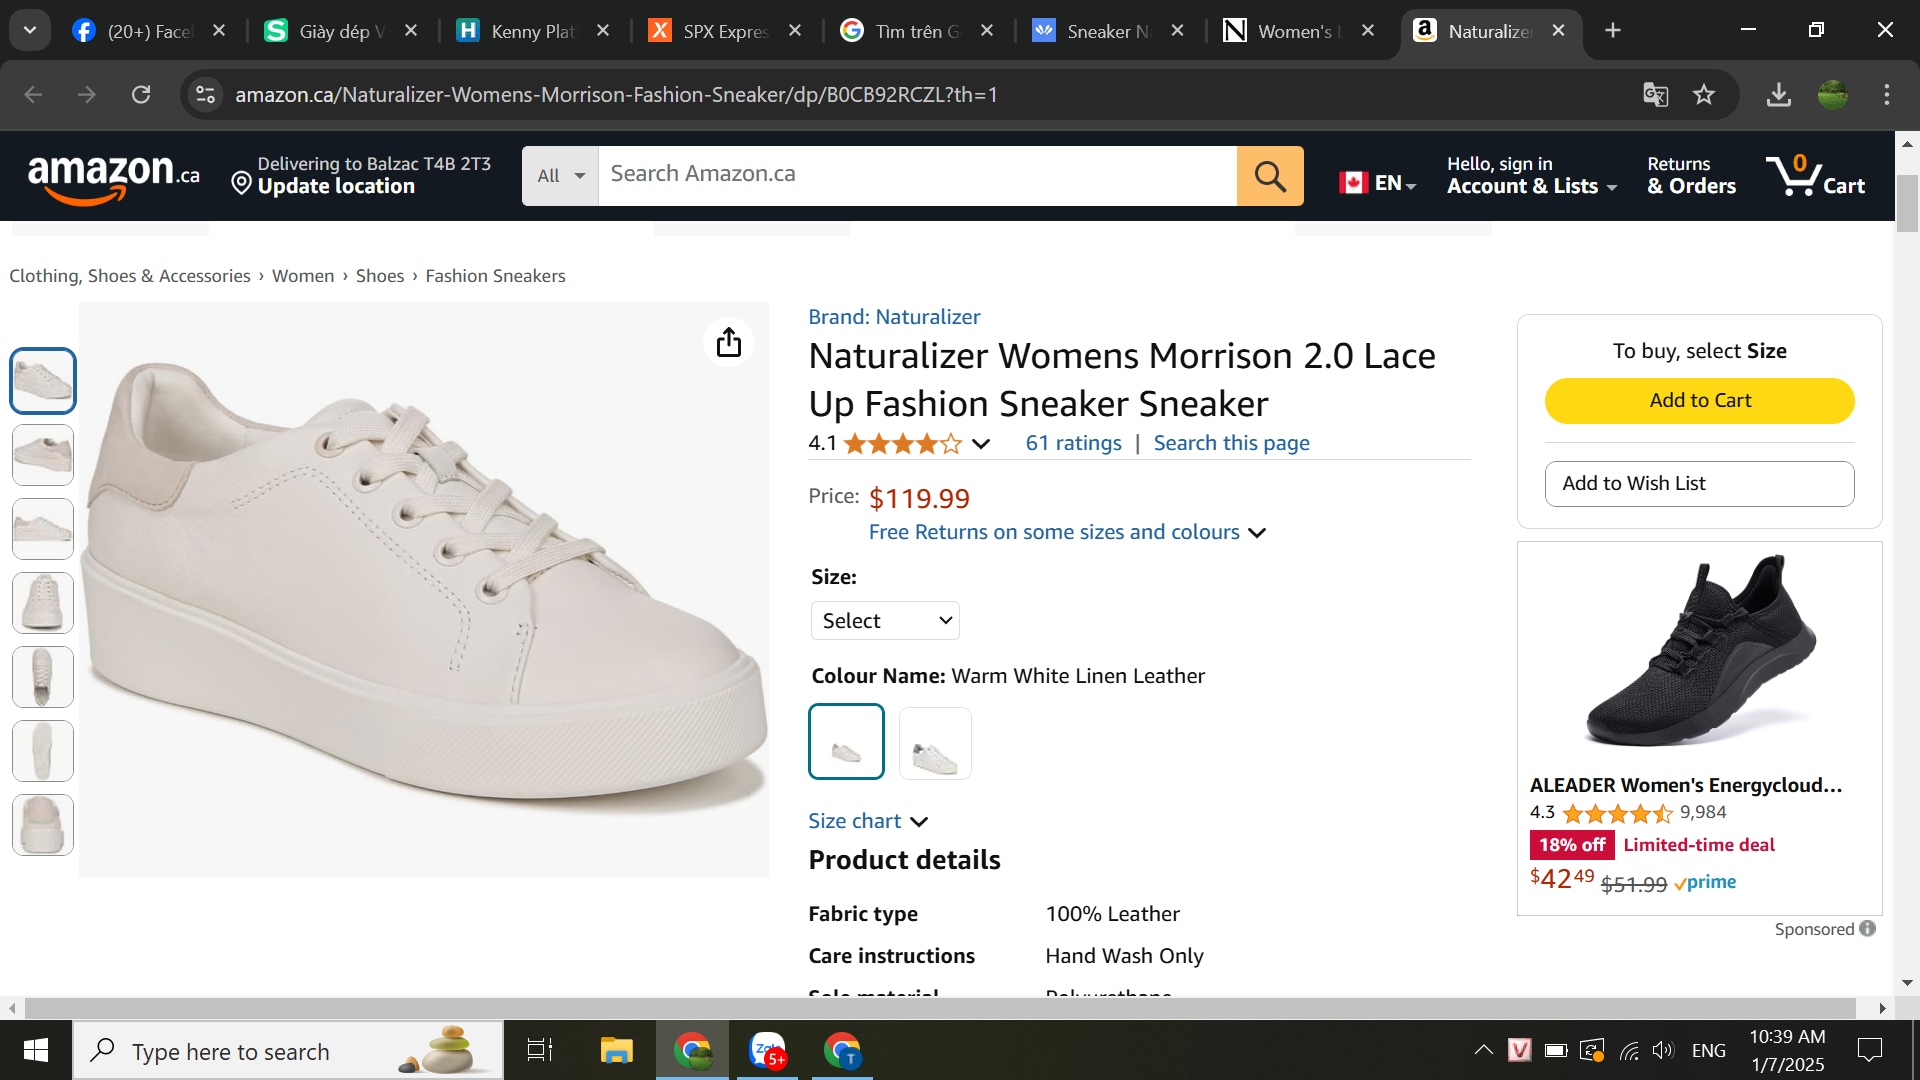This screenshot has height=1080, width=1920.
Task: Expand the Size chart section
Action: (868, 821)
